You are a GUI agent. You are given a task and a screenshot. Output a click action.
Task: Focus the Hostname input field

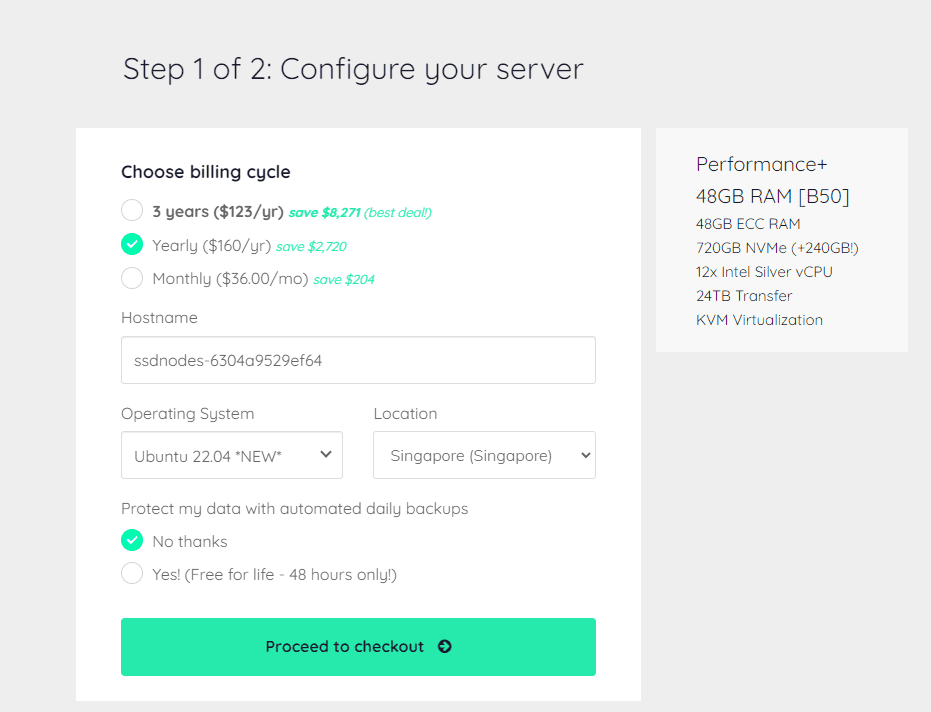click(358, 360)
